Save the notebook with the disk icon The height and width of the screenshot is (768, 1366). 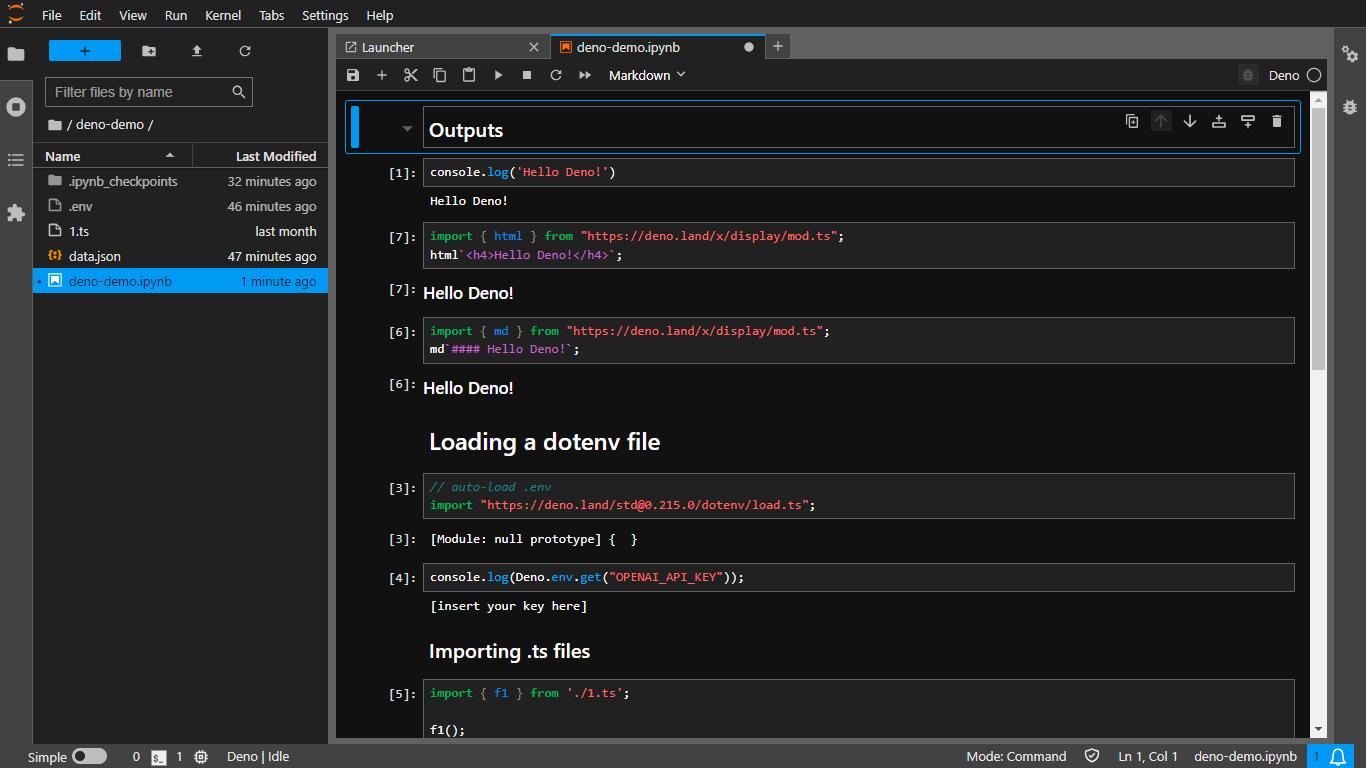pos(353,75)
